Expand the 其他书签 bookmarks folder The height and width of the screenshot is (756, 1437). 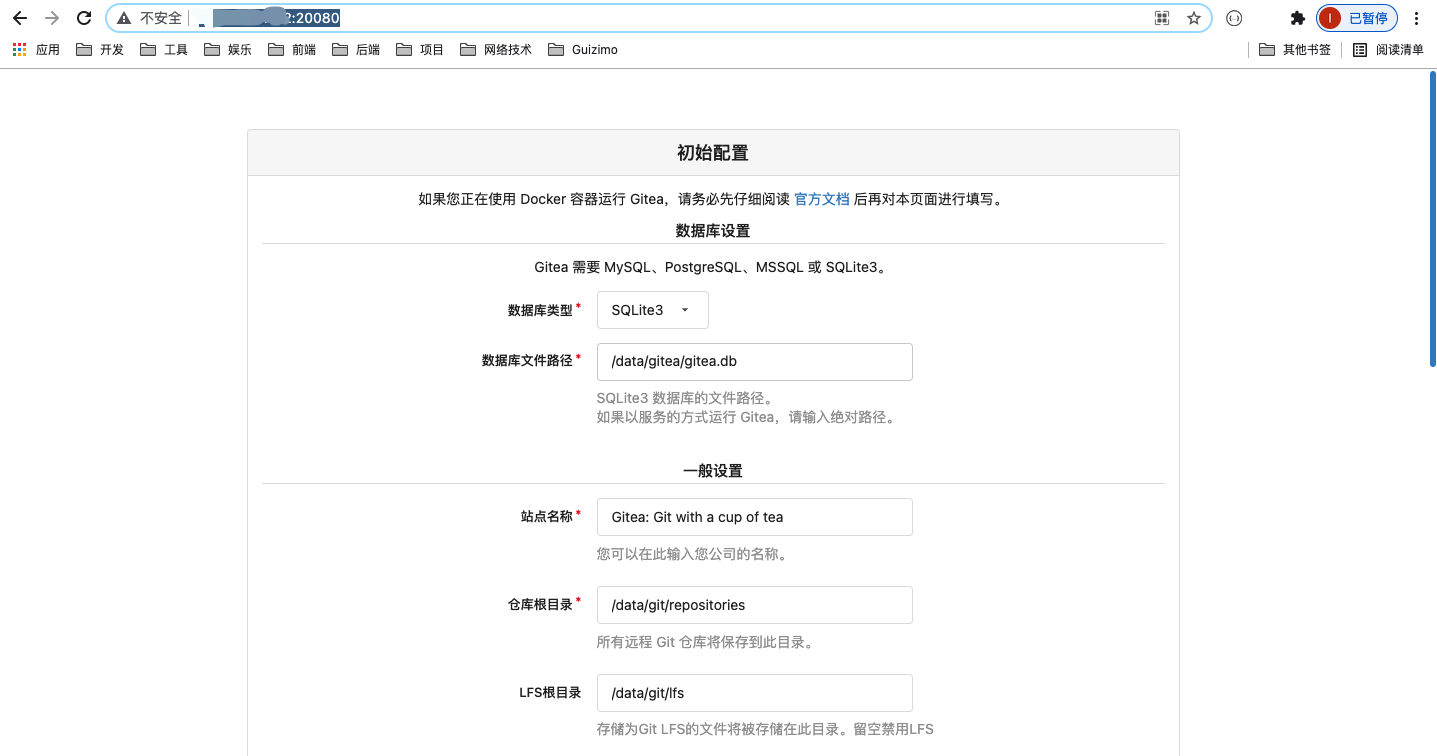[x=1296, y=49]
